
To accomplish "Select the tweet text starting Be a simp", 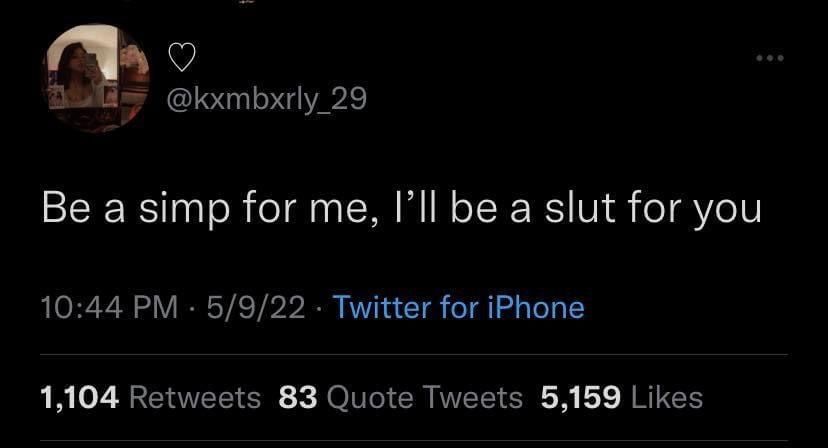I will (x=401, y=209).
